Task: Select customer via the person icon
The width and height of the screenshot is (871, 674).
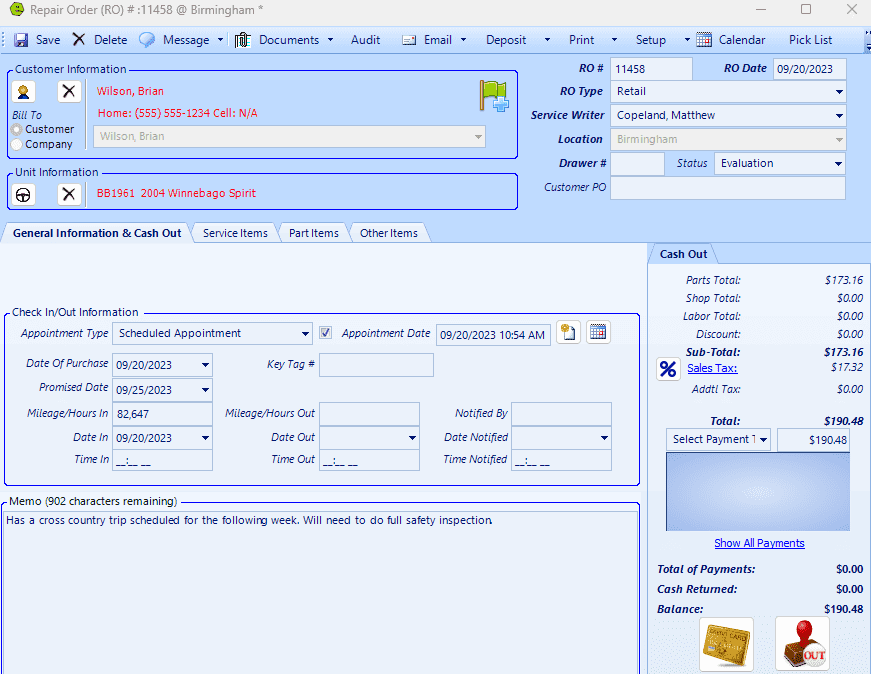Action: tap(23, 92)
